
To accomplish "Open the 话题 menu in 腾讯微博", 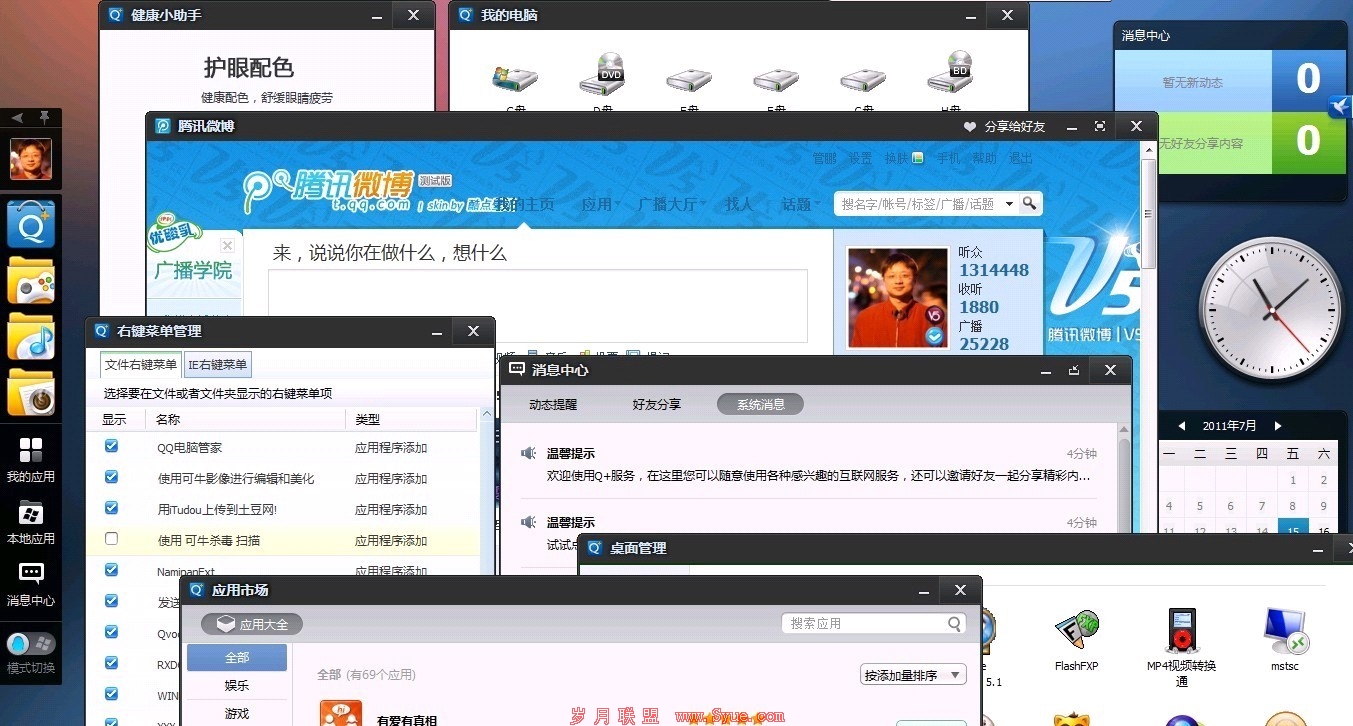I will coord(800,204).
